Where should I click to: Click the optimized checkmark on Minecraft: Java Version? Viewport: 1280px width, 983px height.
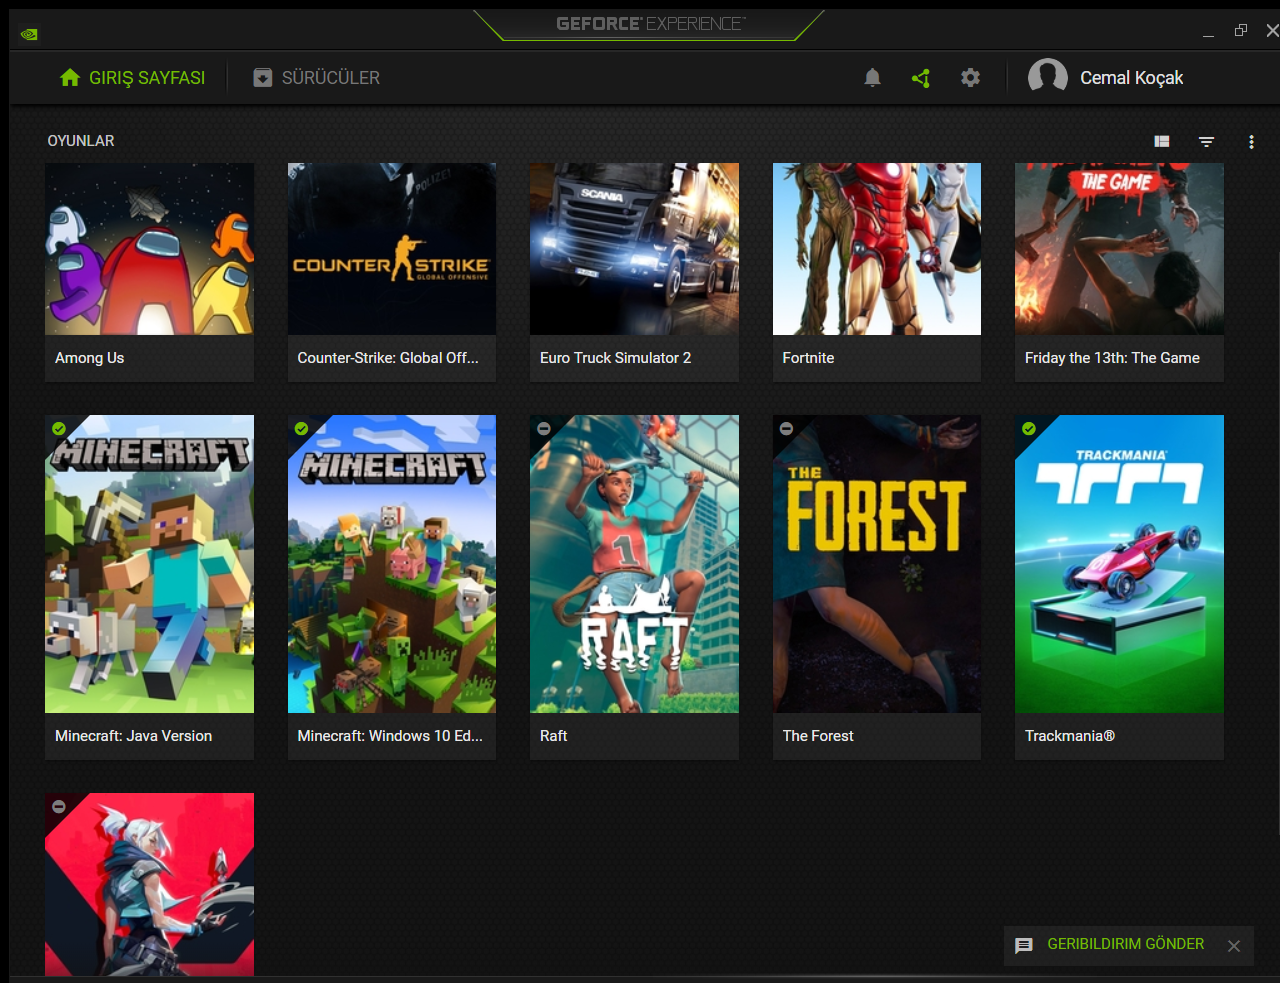pyautogui.click(x=59, y=429)
